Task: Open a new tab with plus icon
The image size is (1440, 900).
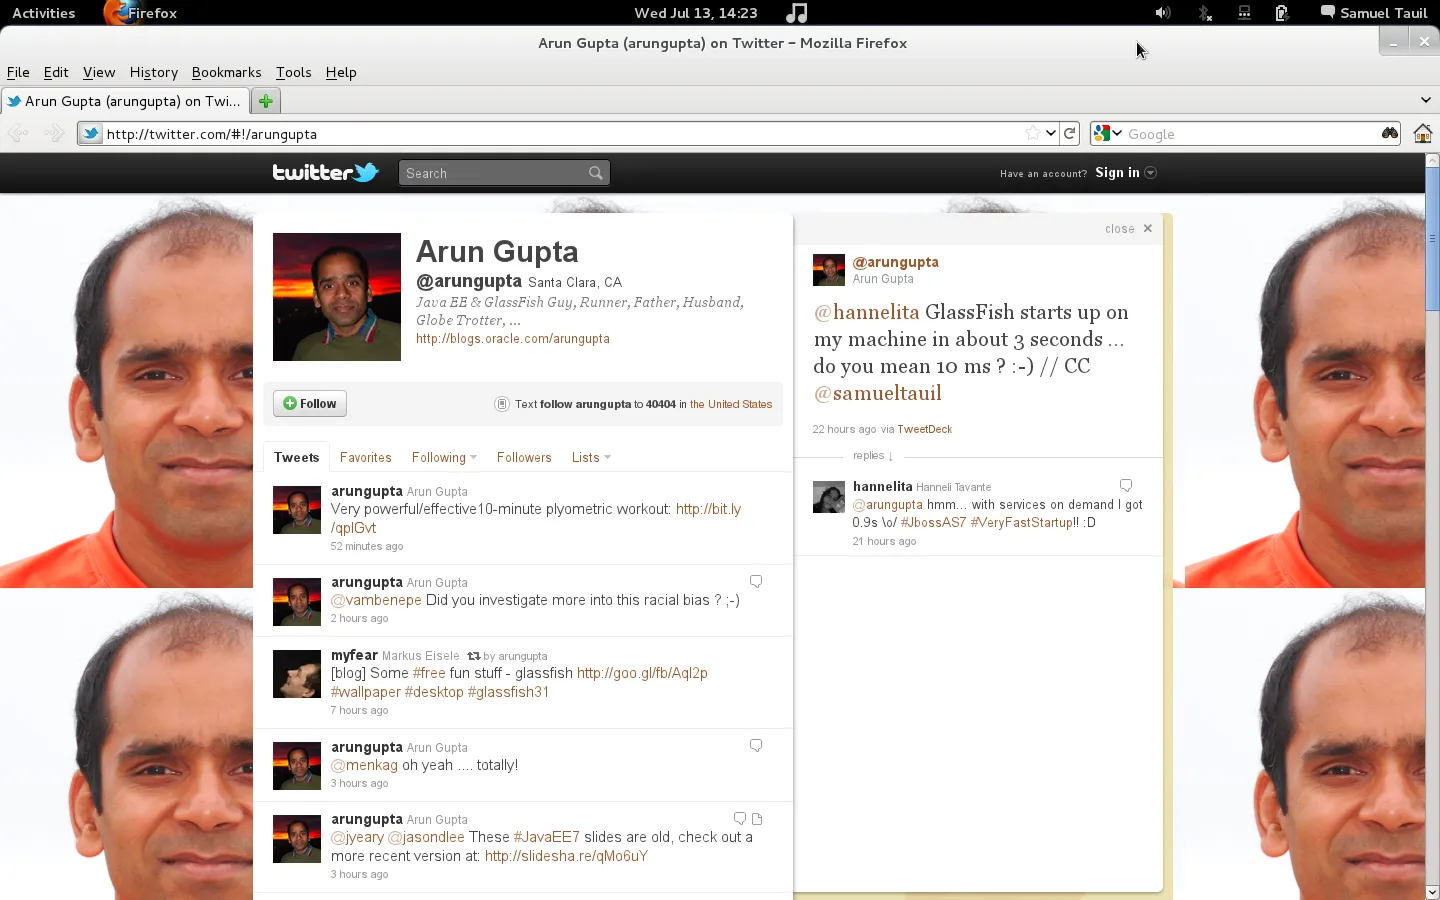Action: pyautogui.click(x=265, y=101)
